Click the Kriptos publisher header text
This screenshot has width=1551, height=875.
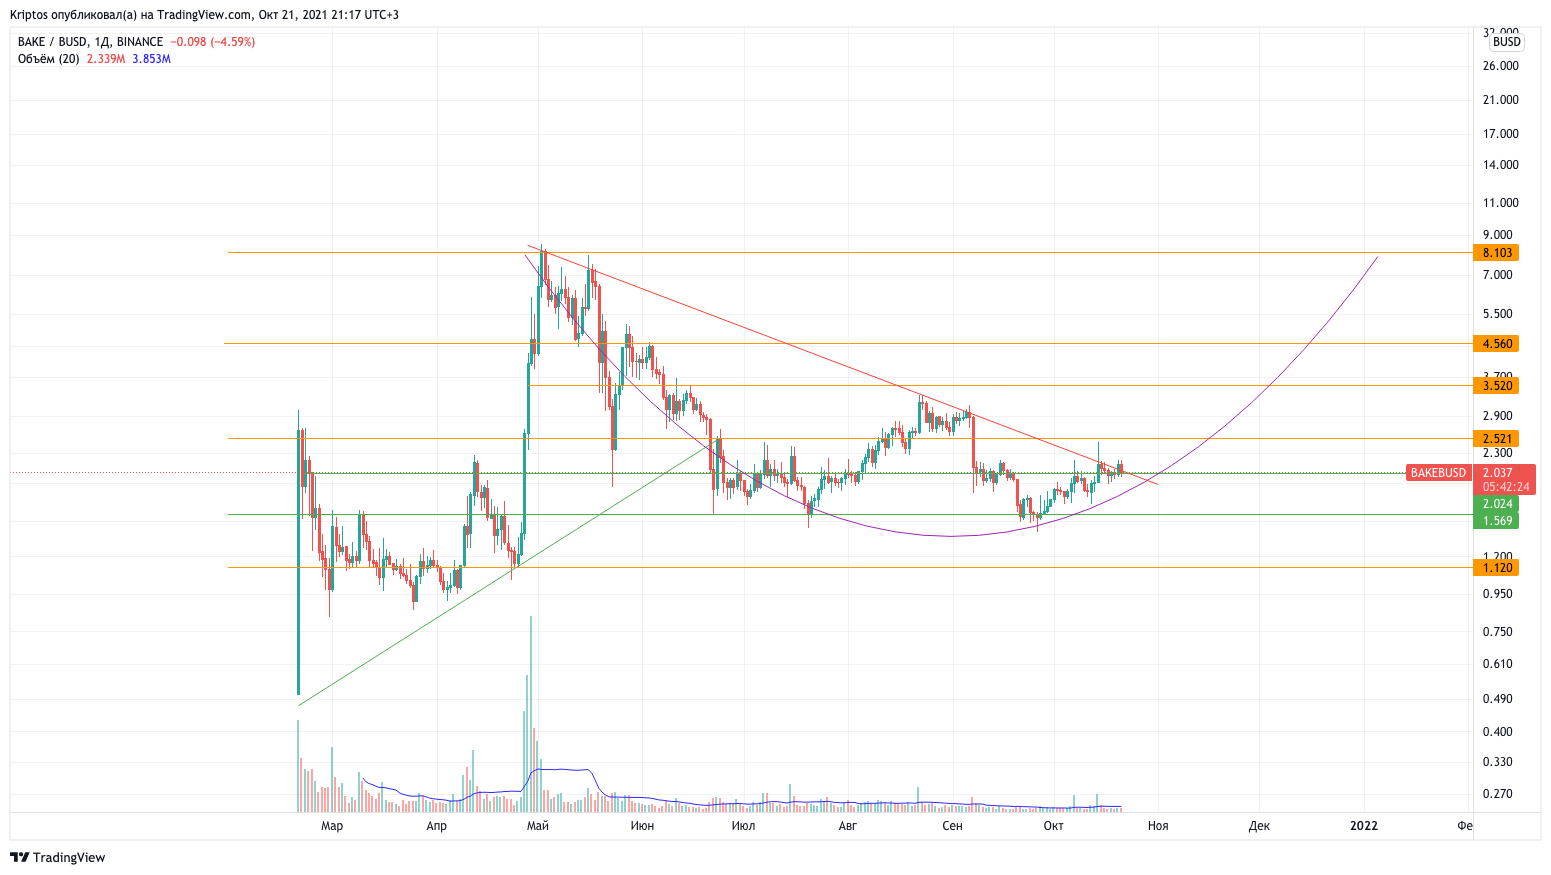coord(204,15)
